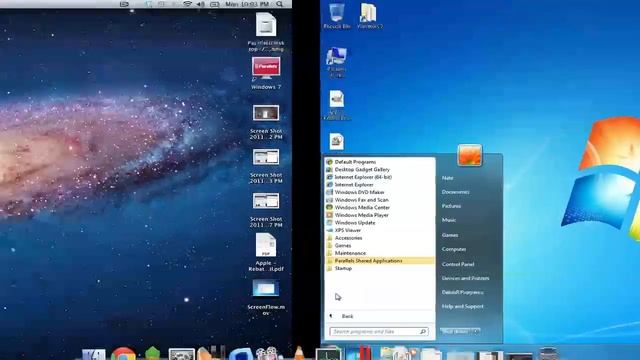Click the user account picture in Start menu
This screenshot has height=360, width=640.
[x=469, y=155]
